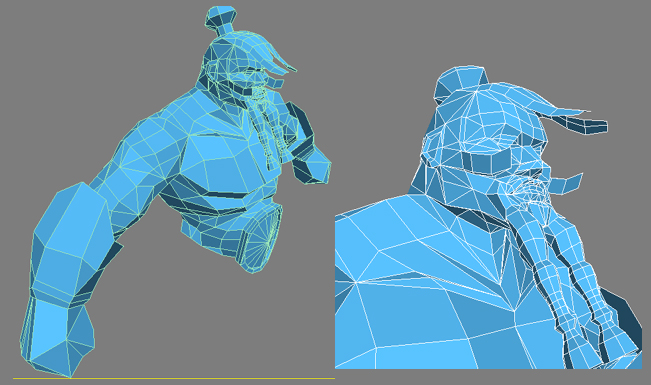Click the yellow ground line under the model
The height and width of the screenshot is (385, 651).
174,378
